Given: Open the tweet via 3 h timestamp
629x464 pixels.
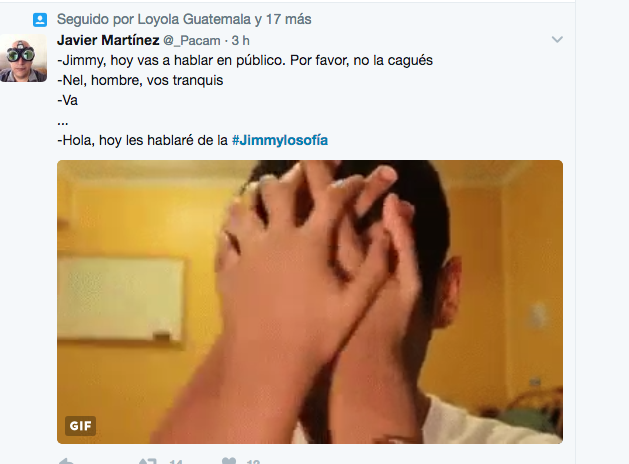Looking at the screenshot, I should pyautogui.click(x=240, y=41).
